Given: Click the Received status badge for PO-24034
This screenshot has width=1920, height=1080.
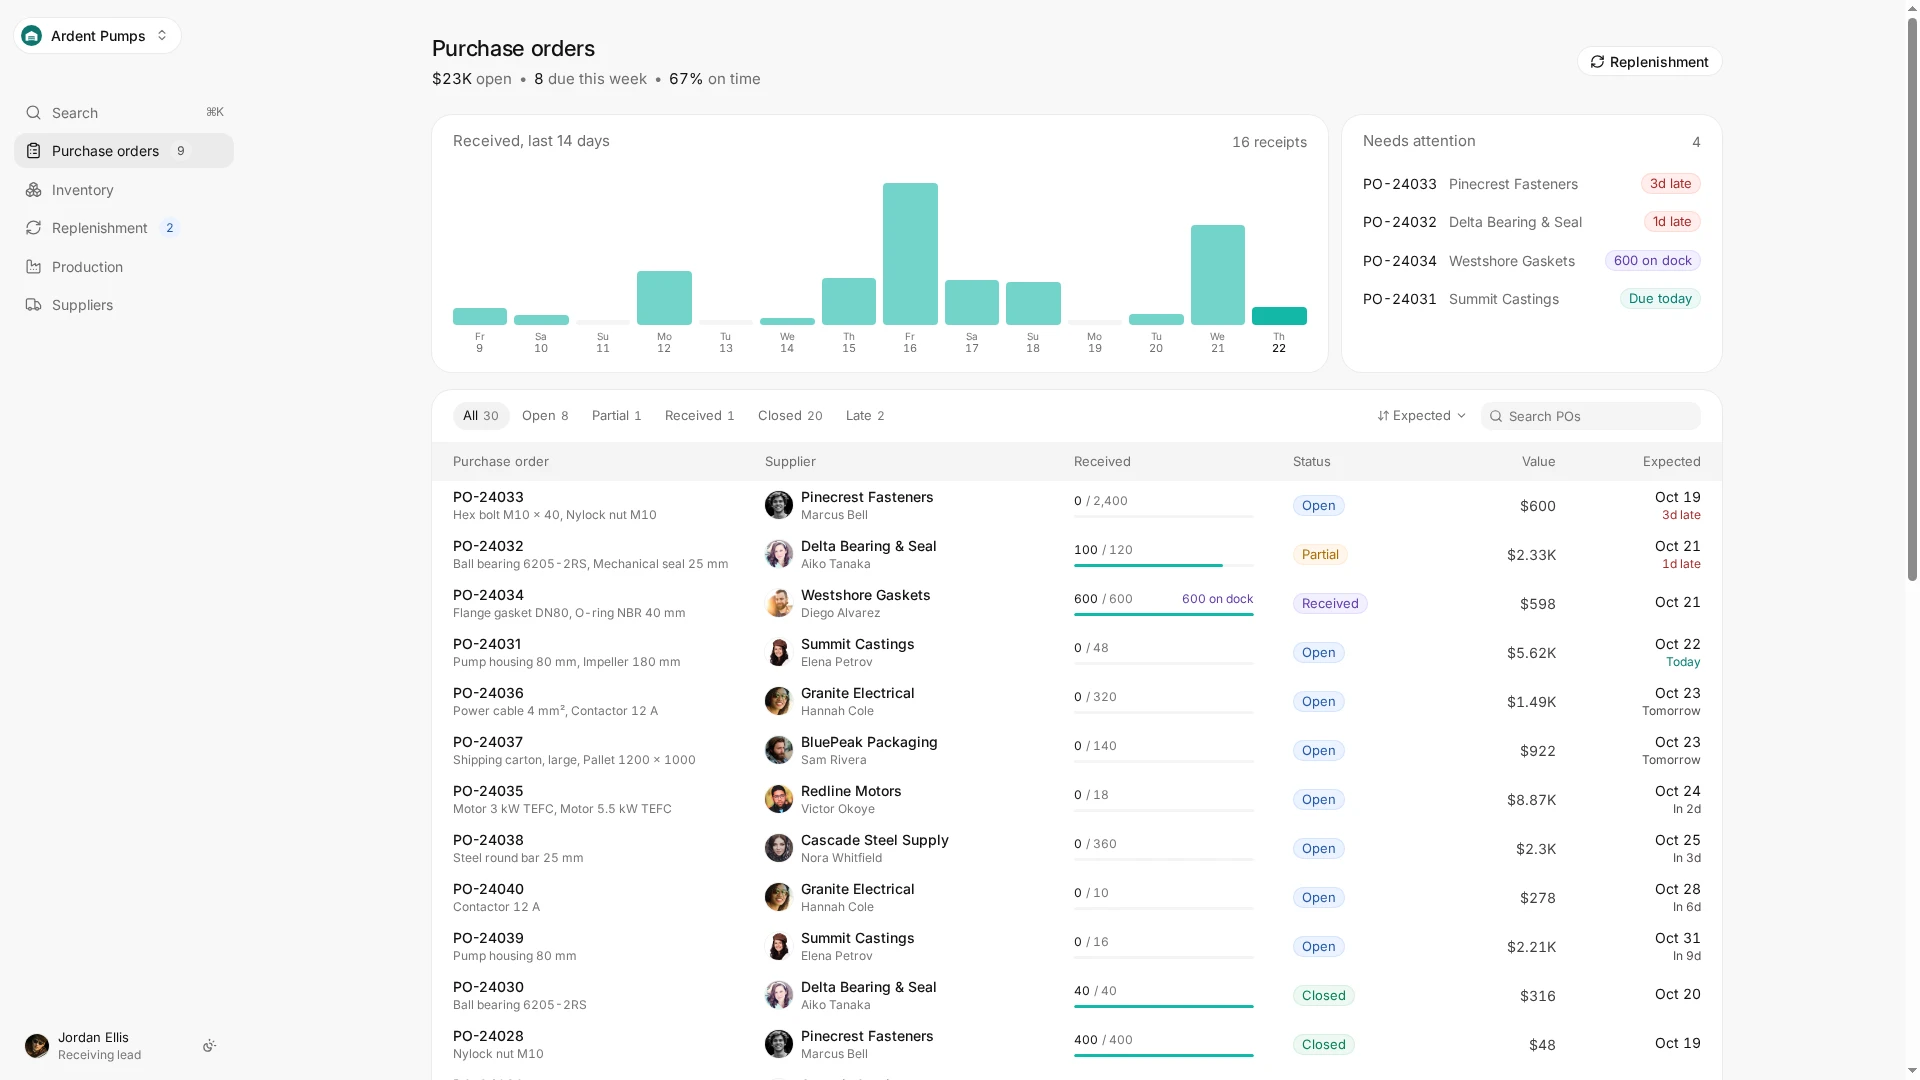Looking at the screenshot, I should 1330,604.
